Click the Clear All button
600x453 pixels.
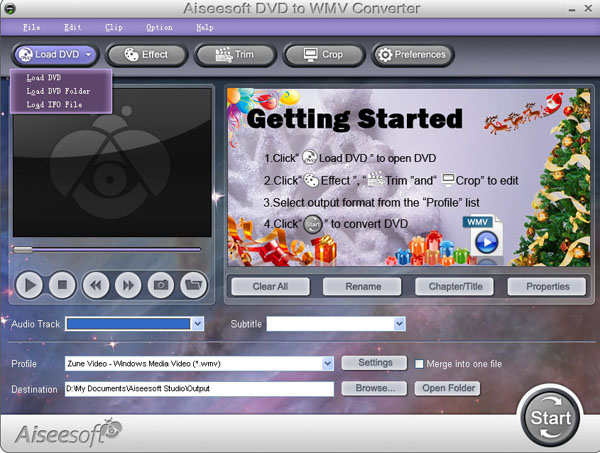(x=270, y=287)
